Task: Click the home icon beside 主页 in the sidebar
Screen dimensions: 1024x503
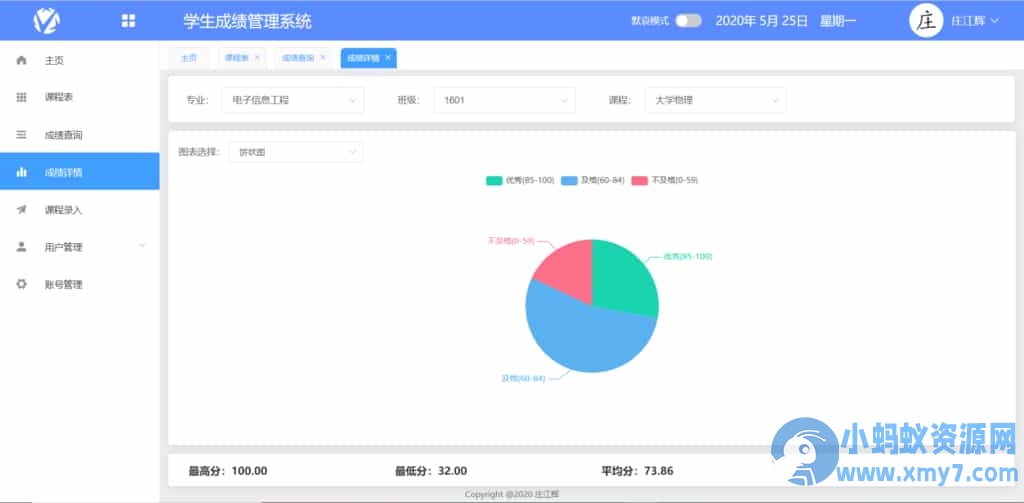Action: point(21,60)
